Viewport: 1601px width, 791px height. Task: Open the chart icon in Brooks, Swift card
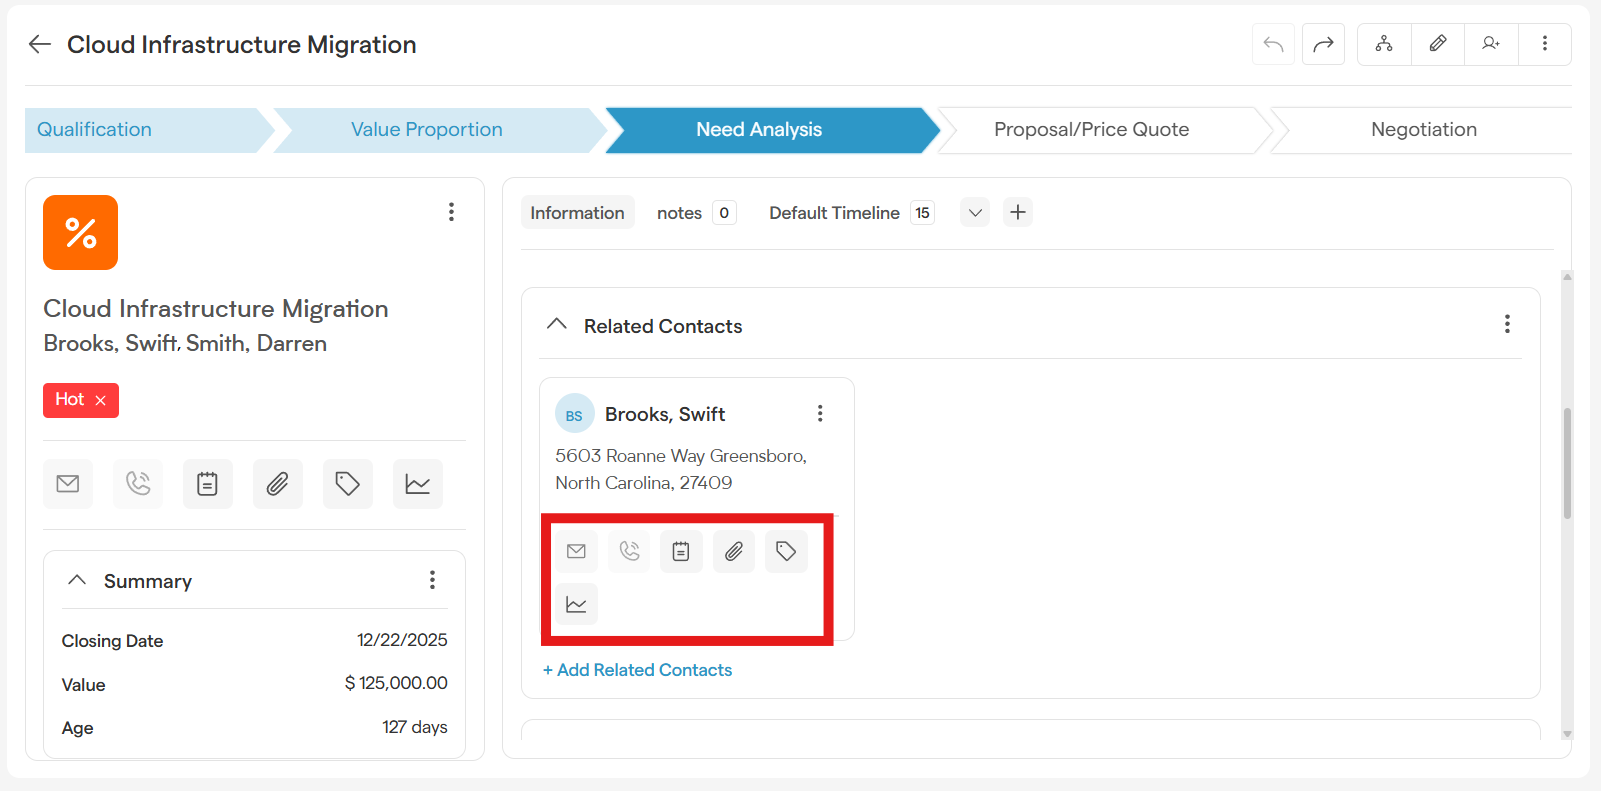click(577, 604)
